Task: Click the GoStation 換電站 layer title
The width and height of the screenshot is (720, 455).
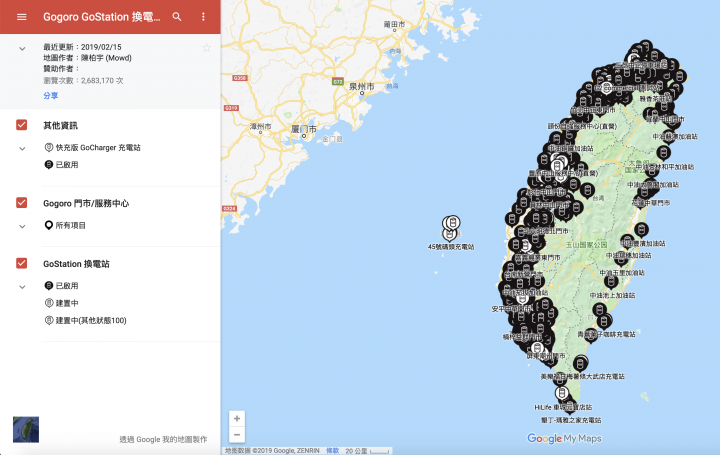Action: coord(76,264)
